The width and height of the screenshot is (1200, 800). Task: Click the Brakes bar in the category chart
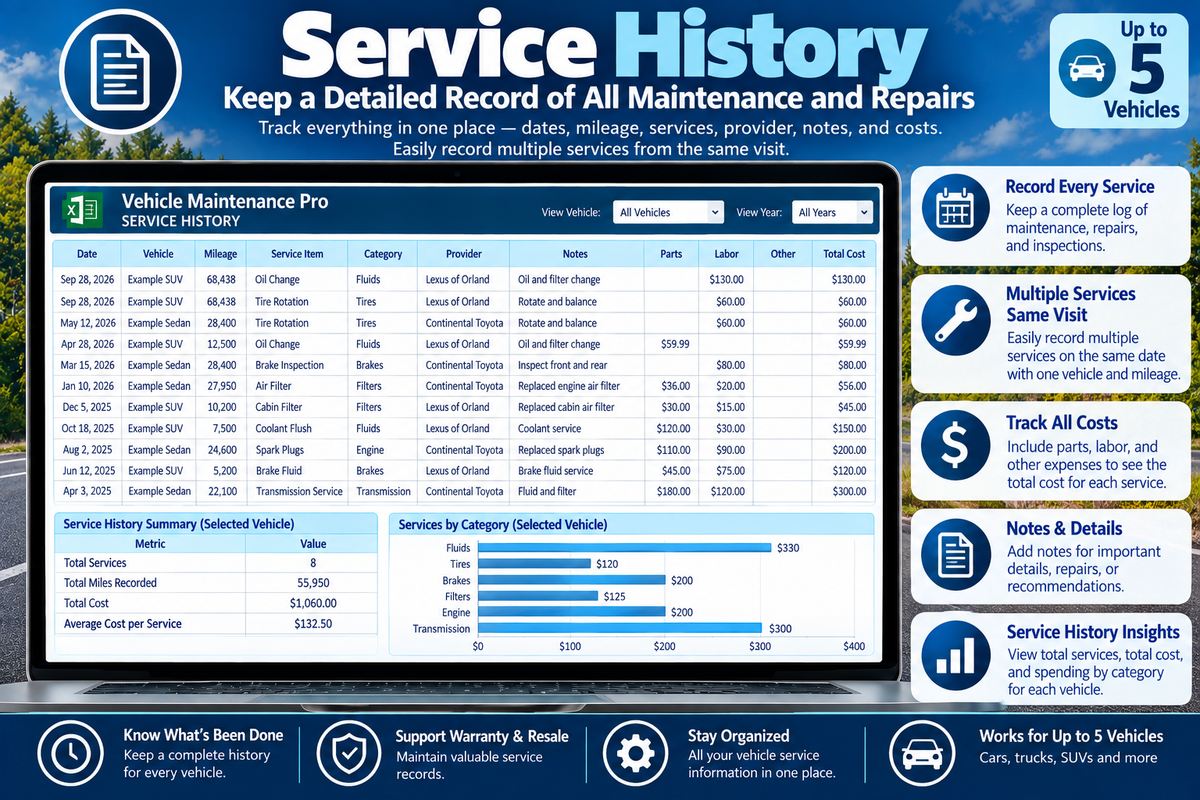[x=571, y=580]
